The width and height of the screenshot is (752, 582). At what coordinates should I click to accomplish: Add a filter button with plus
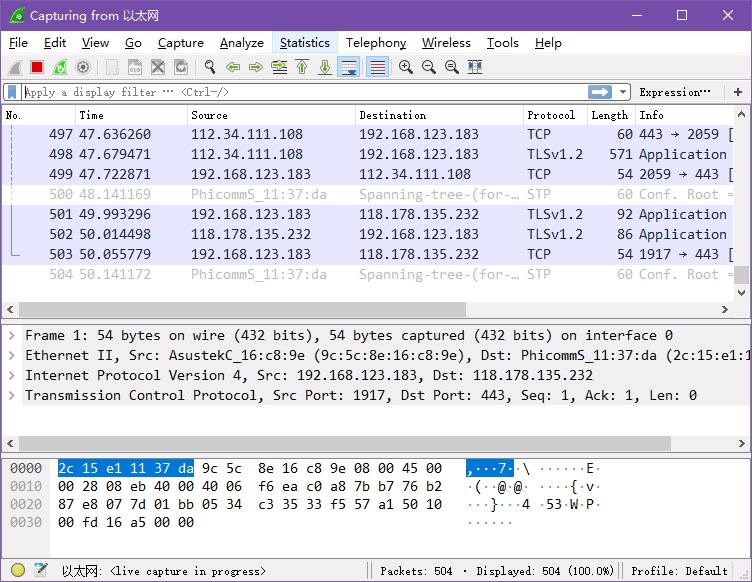click(x=738, y=92)
